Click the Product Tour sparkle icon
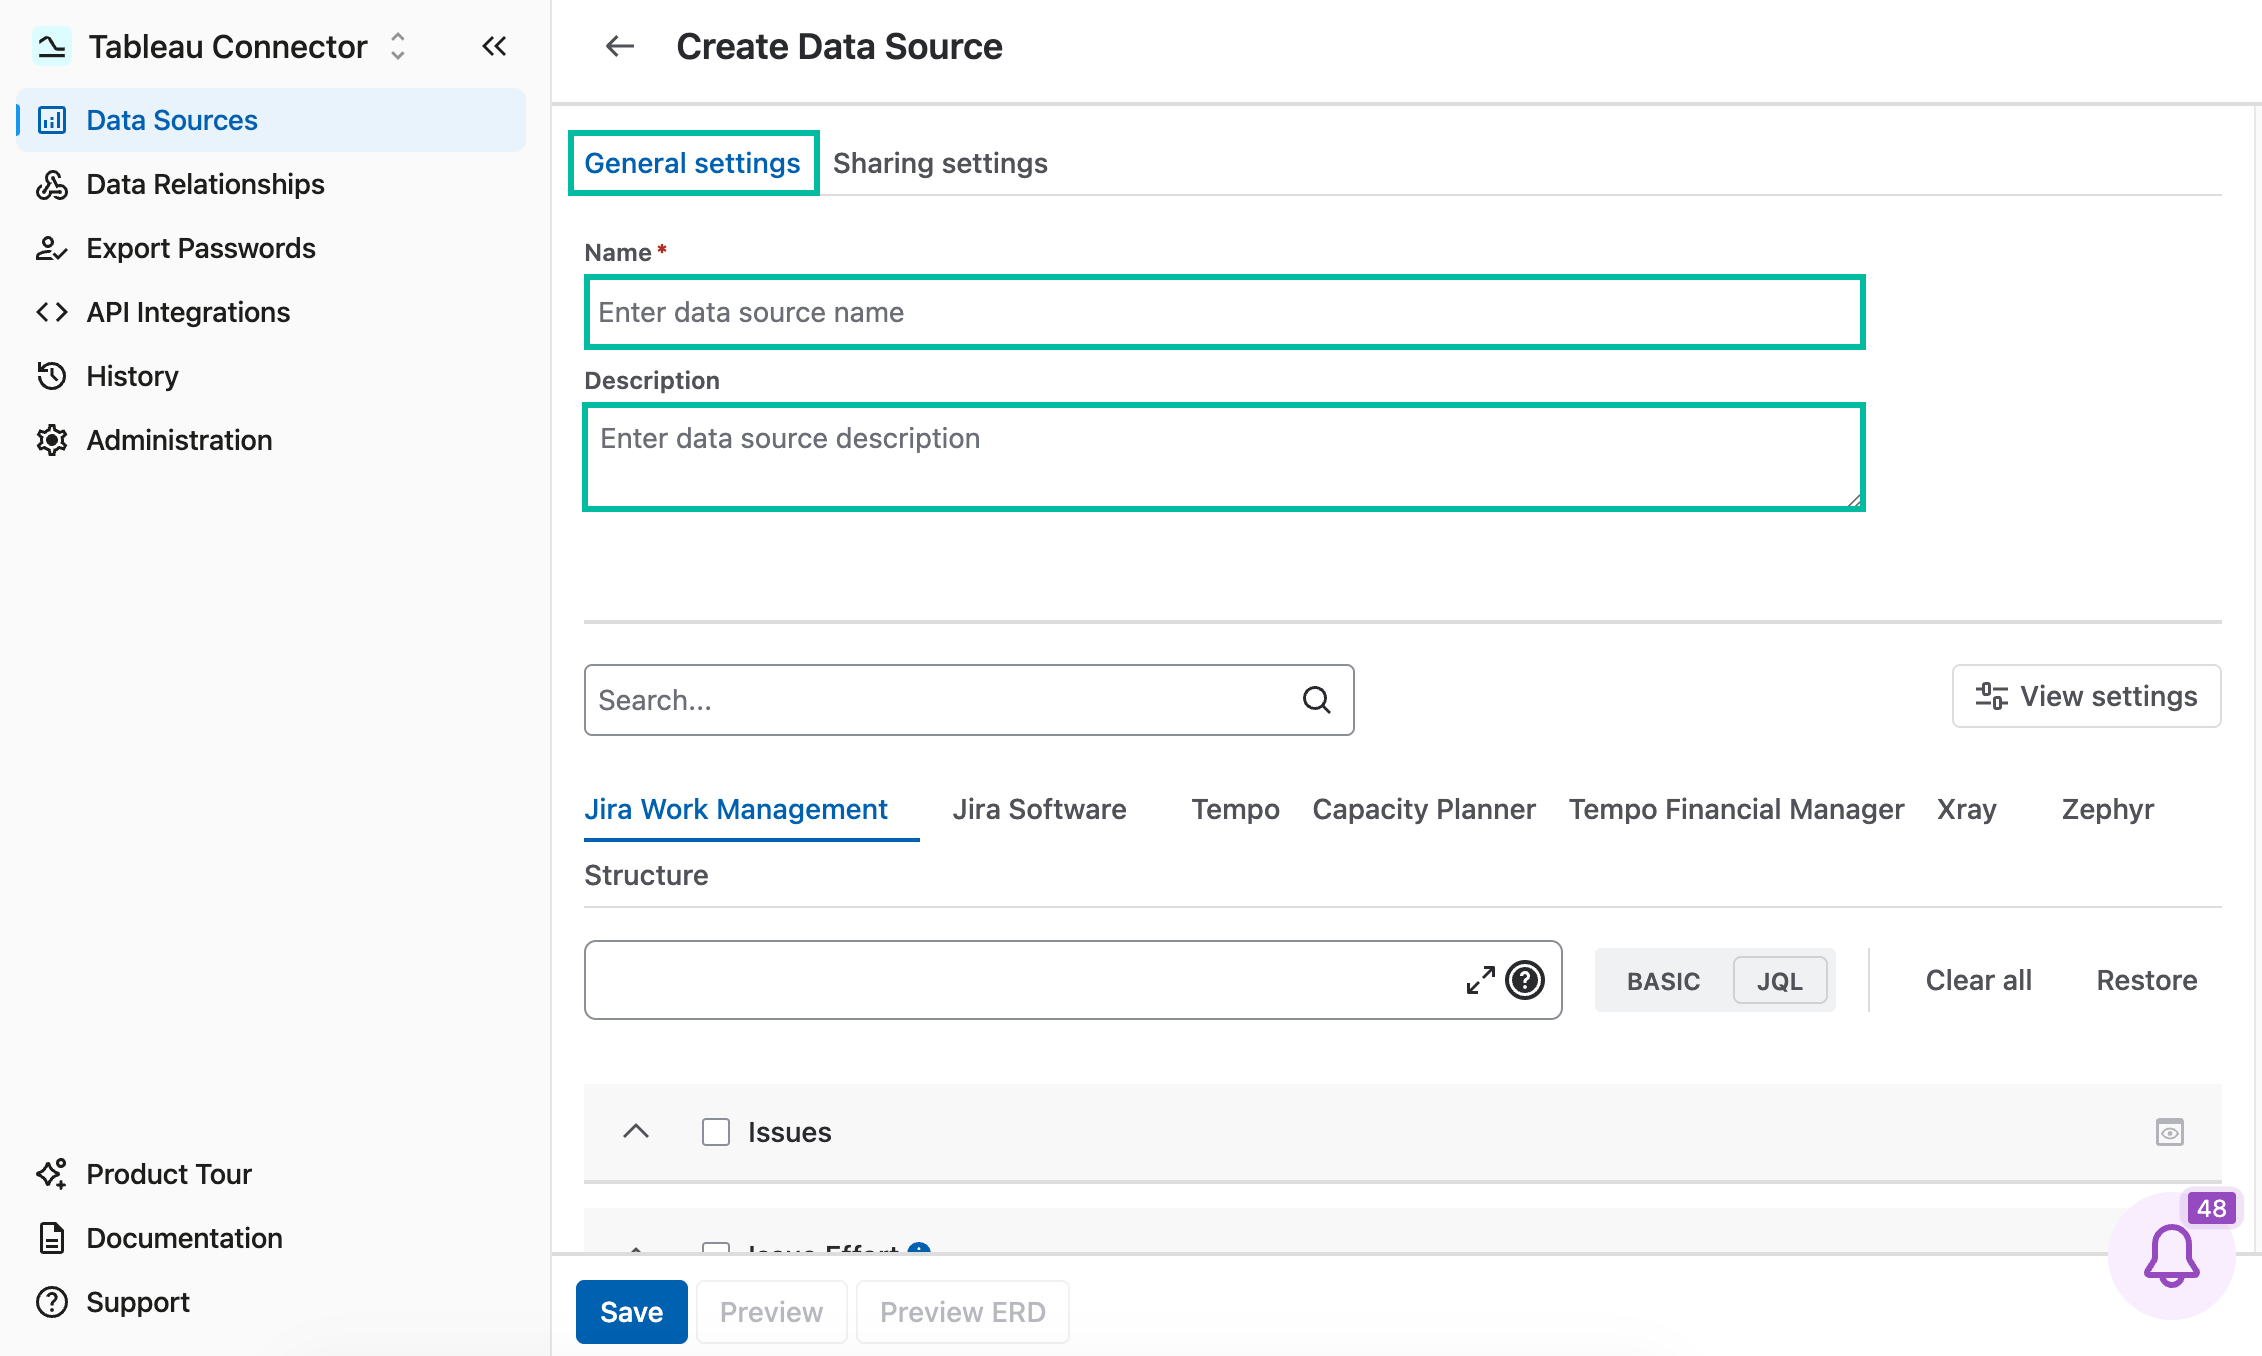This screenshot has width=2262, height=1356. pos(52,1174)
